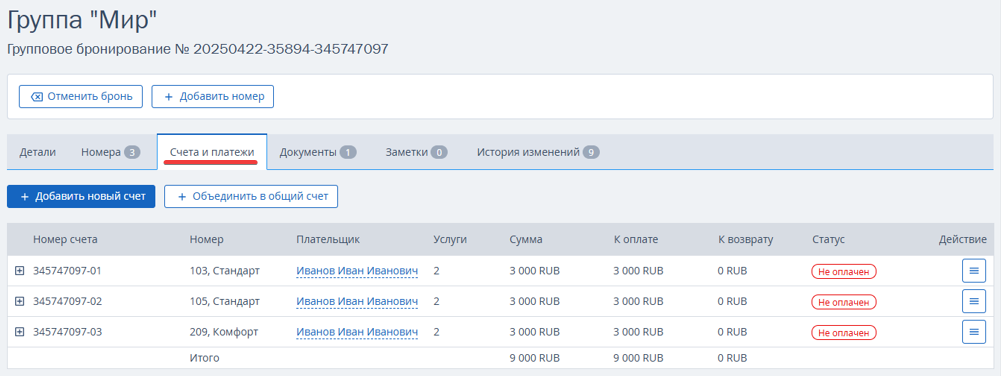Click the Отменить бронь button

[x=81, y=96]
